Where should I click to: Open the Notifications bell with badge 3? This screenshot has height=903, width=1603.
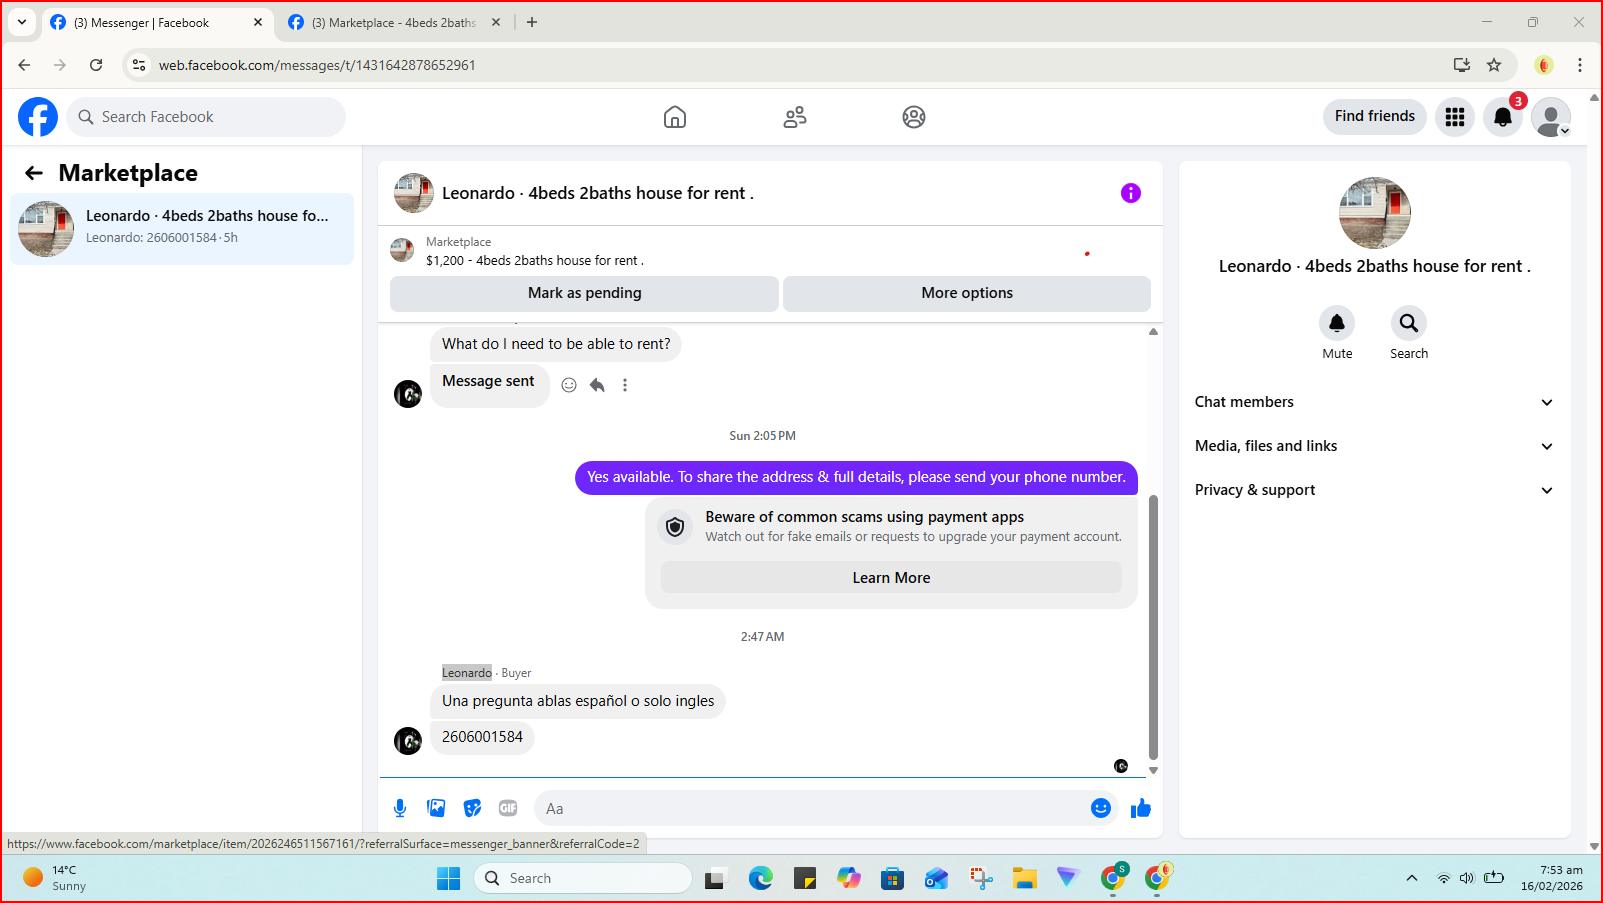[1503, 117]
